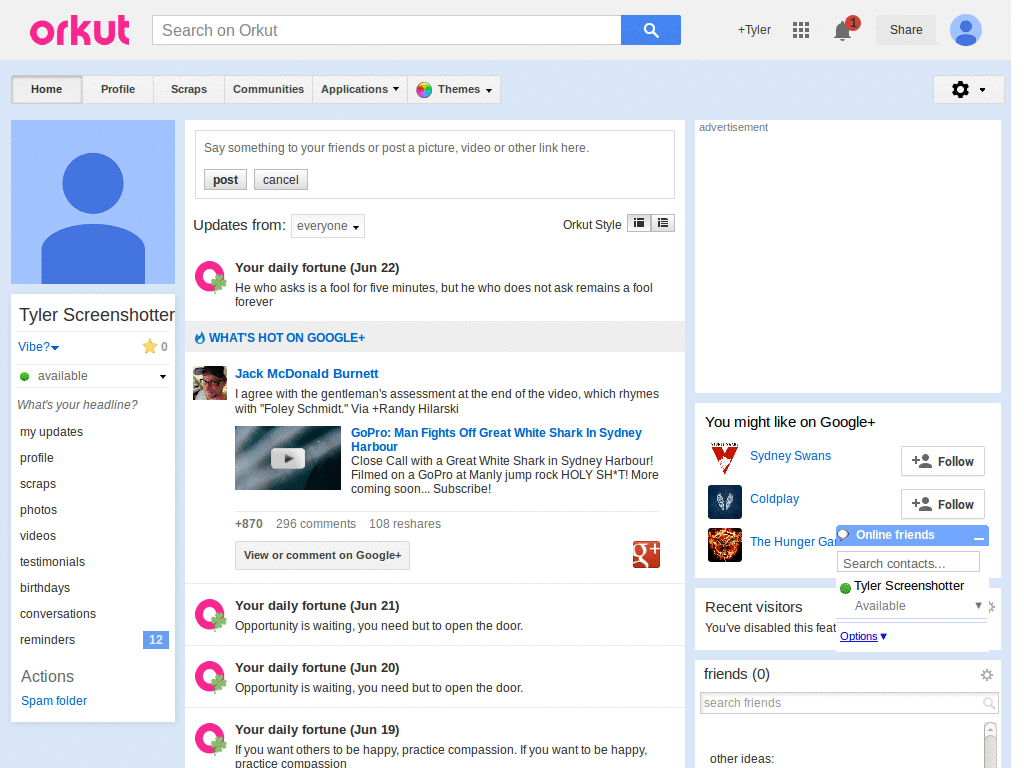Click the blue search magnifier button
Image resolution: width=1024 pixels, height=768 pixels.
click(x=650, y=30)
